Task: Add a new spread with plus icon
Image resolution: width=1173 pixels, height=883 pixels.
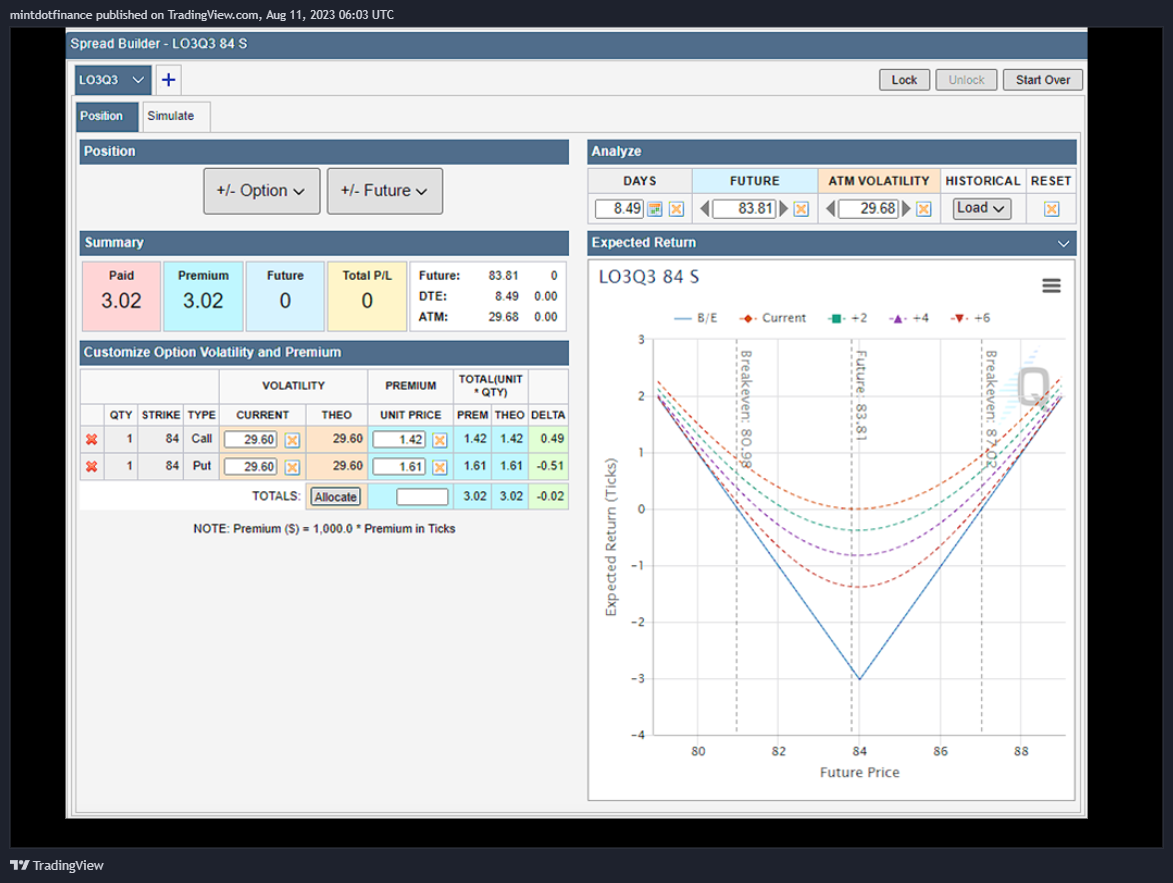Action: [168, 79]
